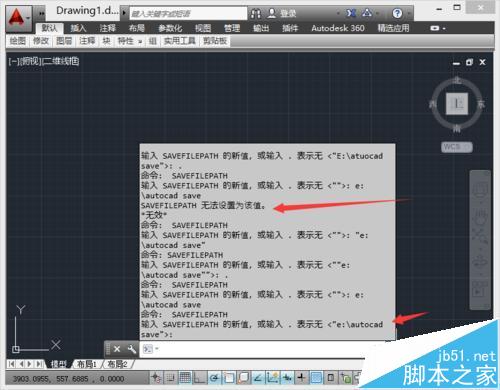Screen dimensions: 500x390
Task: Click the coordinates readout 3903.0955, 557.6885
Action: point(68,379)
